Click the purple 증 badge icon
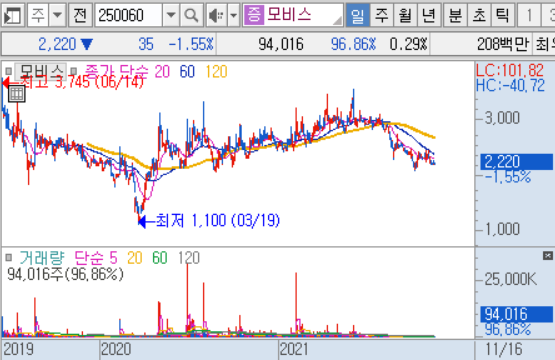Image resolution: width=555 pixels, height=360 pixels. (x=254, y=15)
